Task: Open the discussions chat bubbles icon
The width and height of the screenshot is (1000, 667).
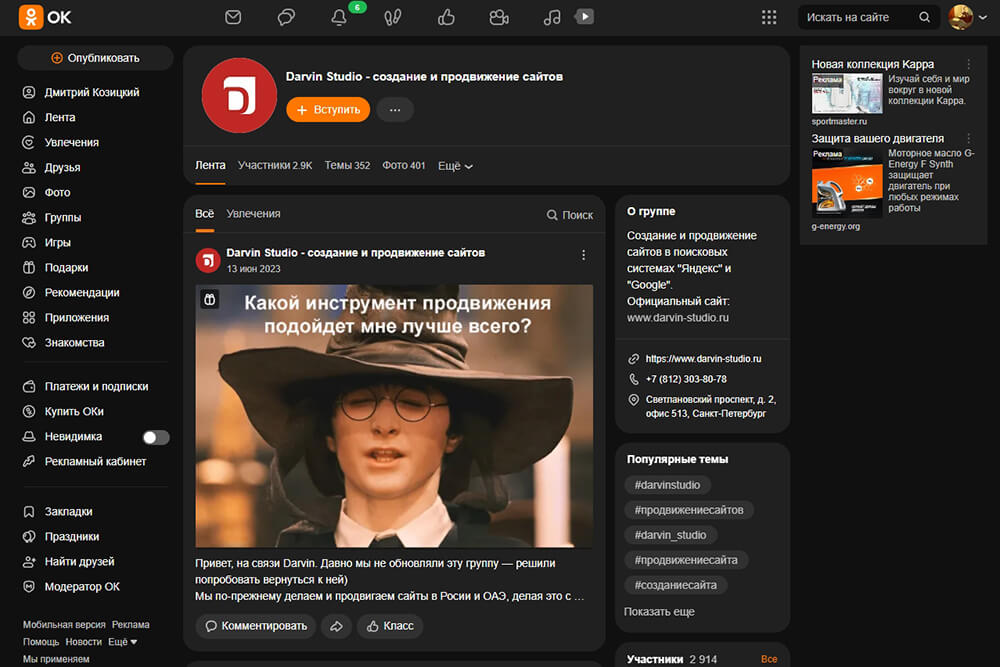Action: pyautogui.click(x=286, y=17)
